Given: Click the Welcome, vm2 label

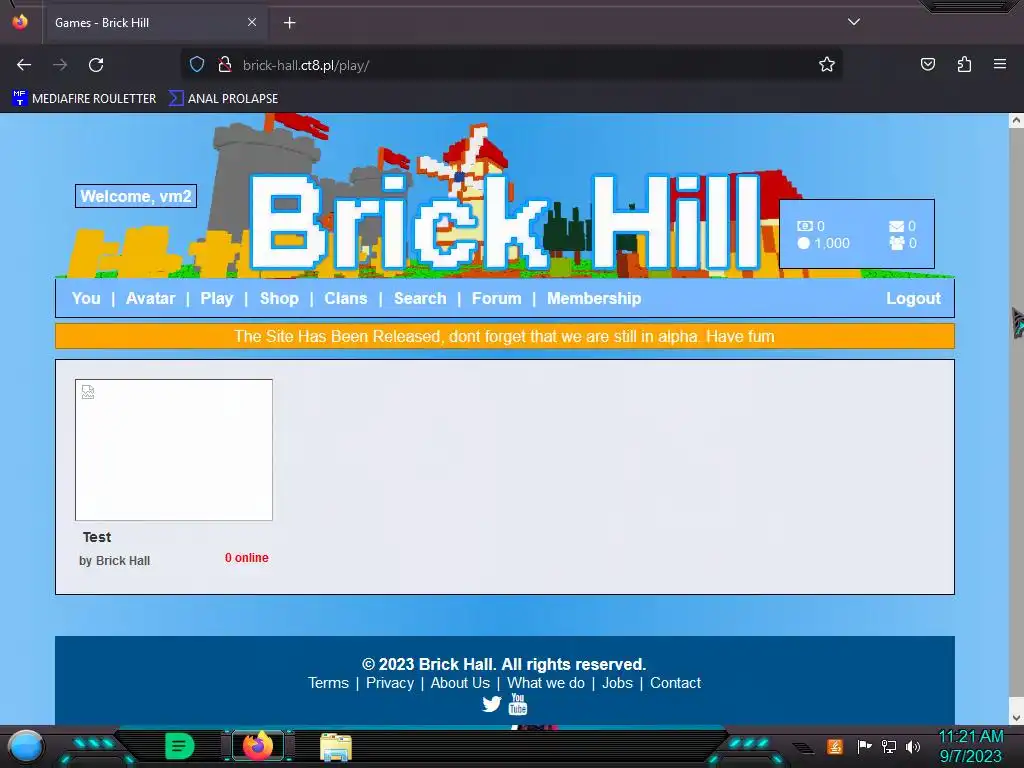Looking at the screenshot, I should click(x=136, y=196).
